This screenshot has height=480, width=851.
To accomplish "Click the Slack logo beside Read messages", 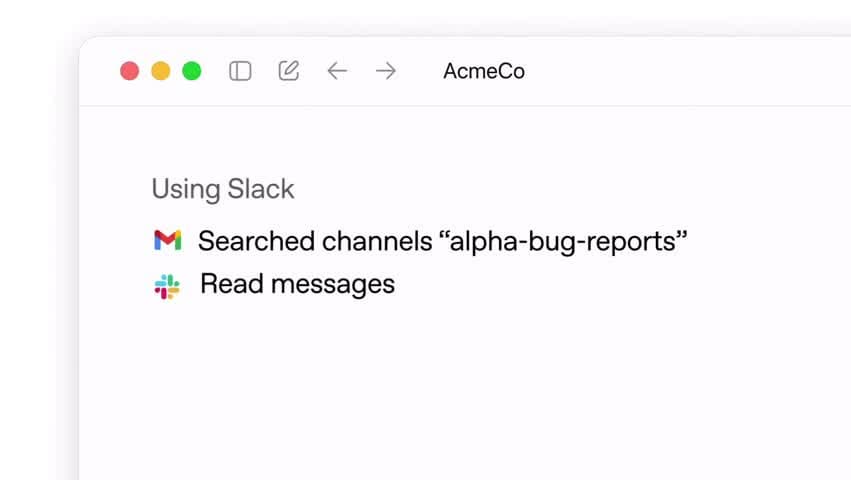I will [167, 287].
